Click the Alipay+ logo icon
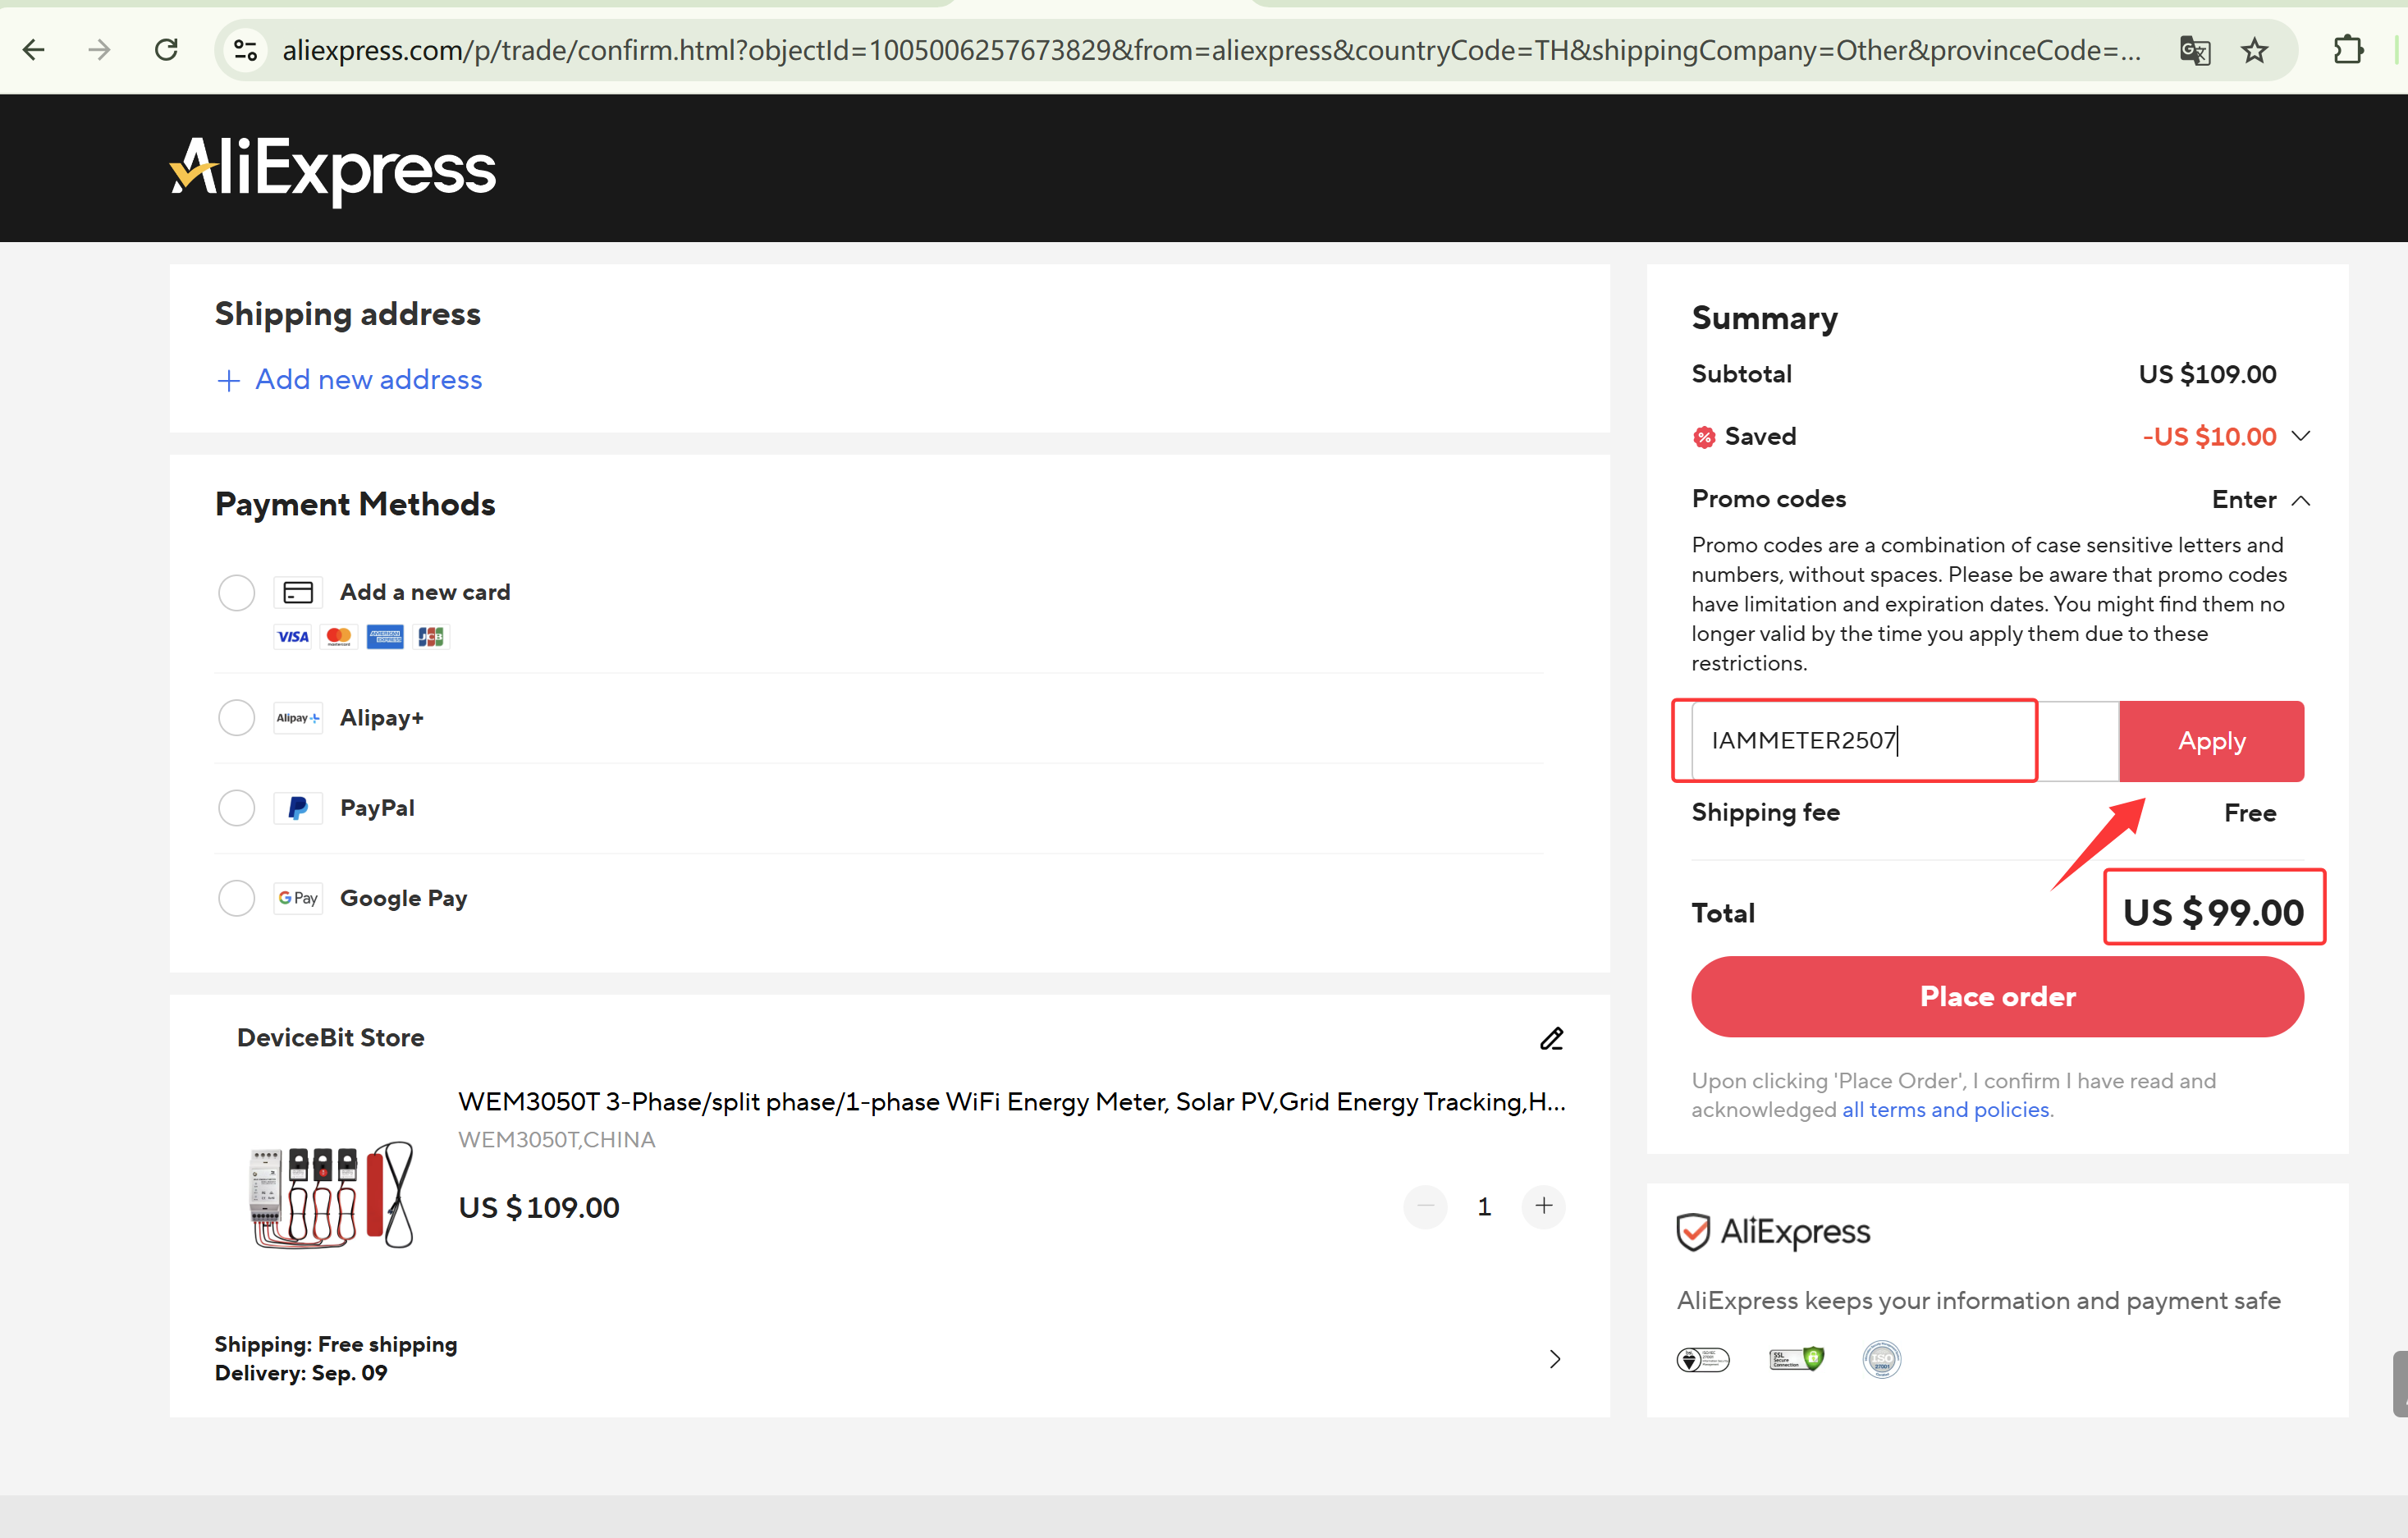2408x1538 pixels. [298, 718]
